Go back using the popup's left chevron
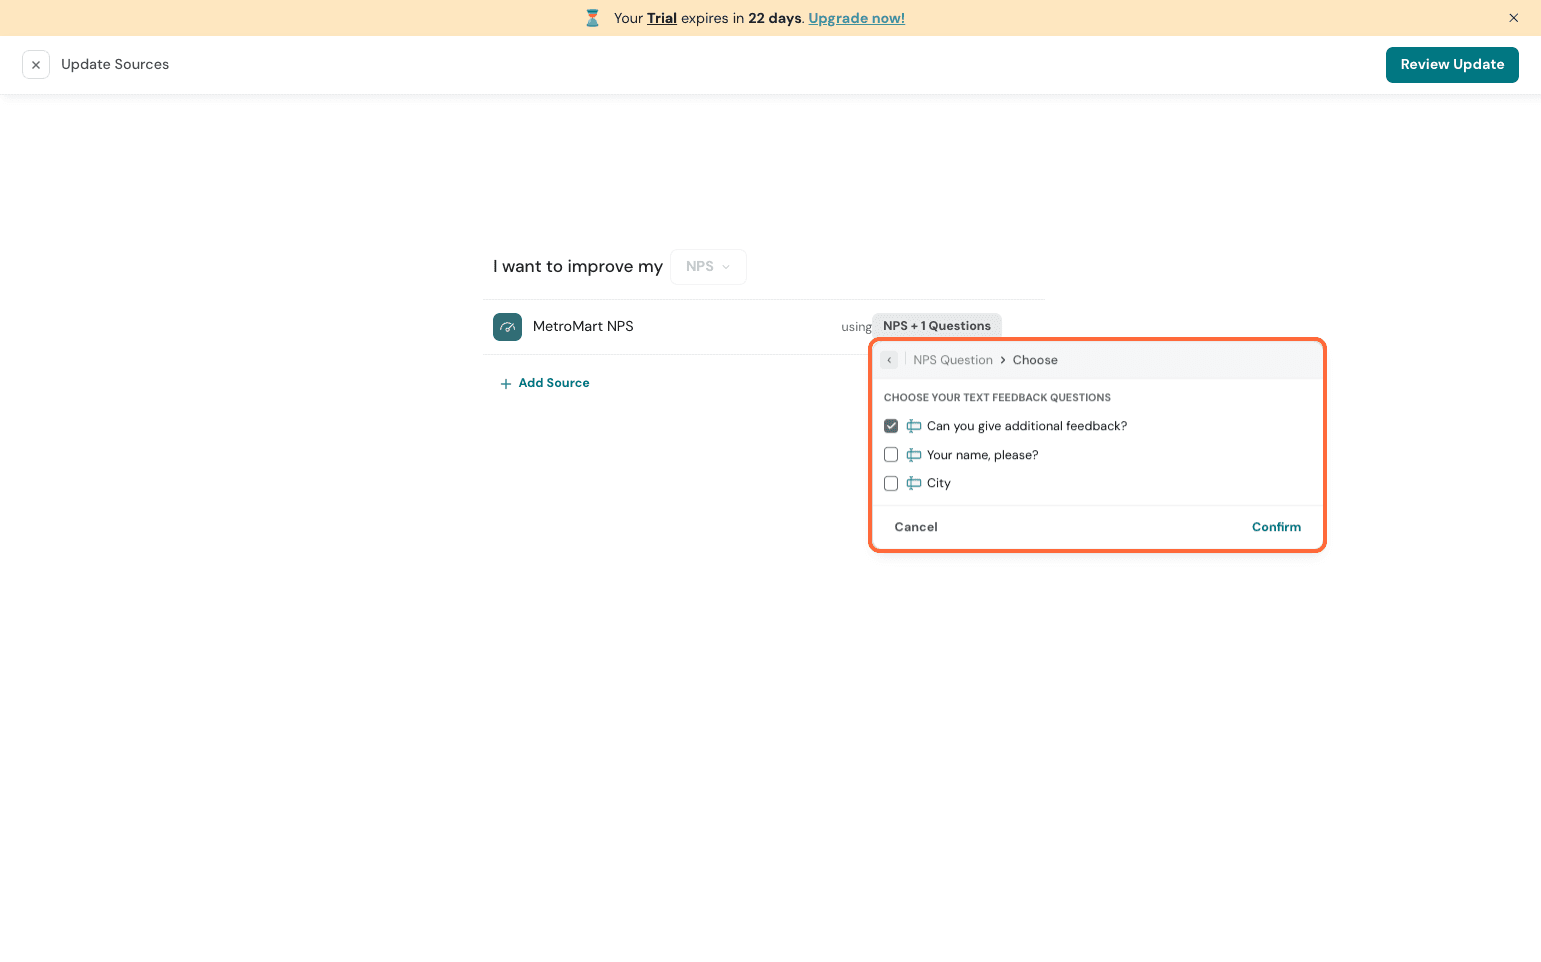Image resolution: width=1541 pixels, height=962 pixels. [x=889, y=360]
